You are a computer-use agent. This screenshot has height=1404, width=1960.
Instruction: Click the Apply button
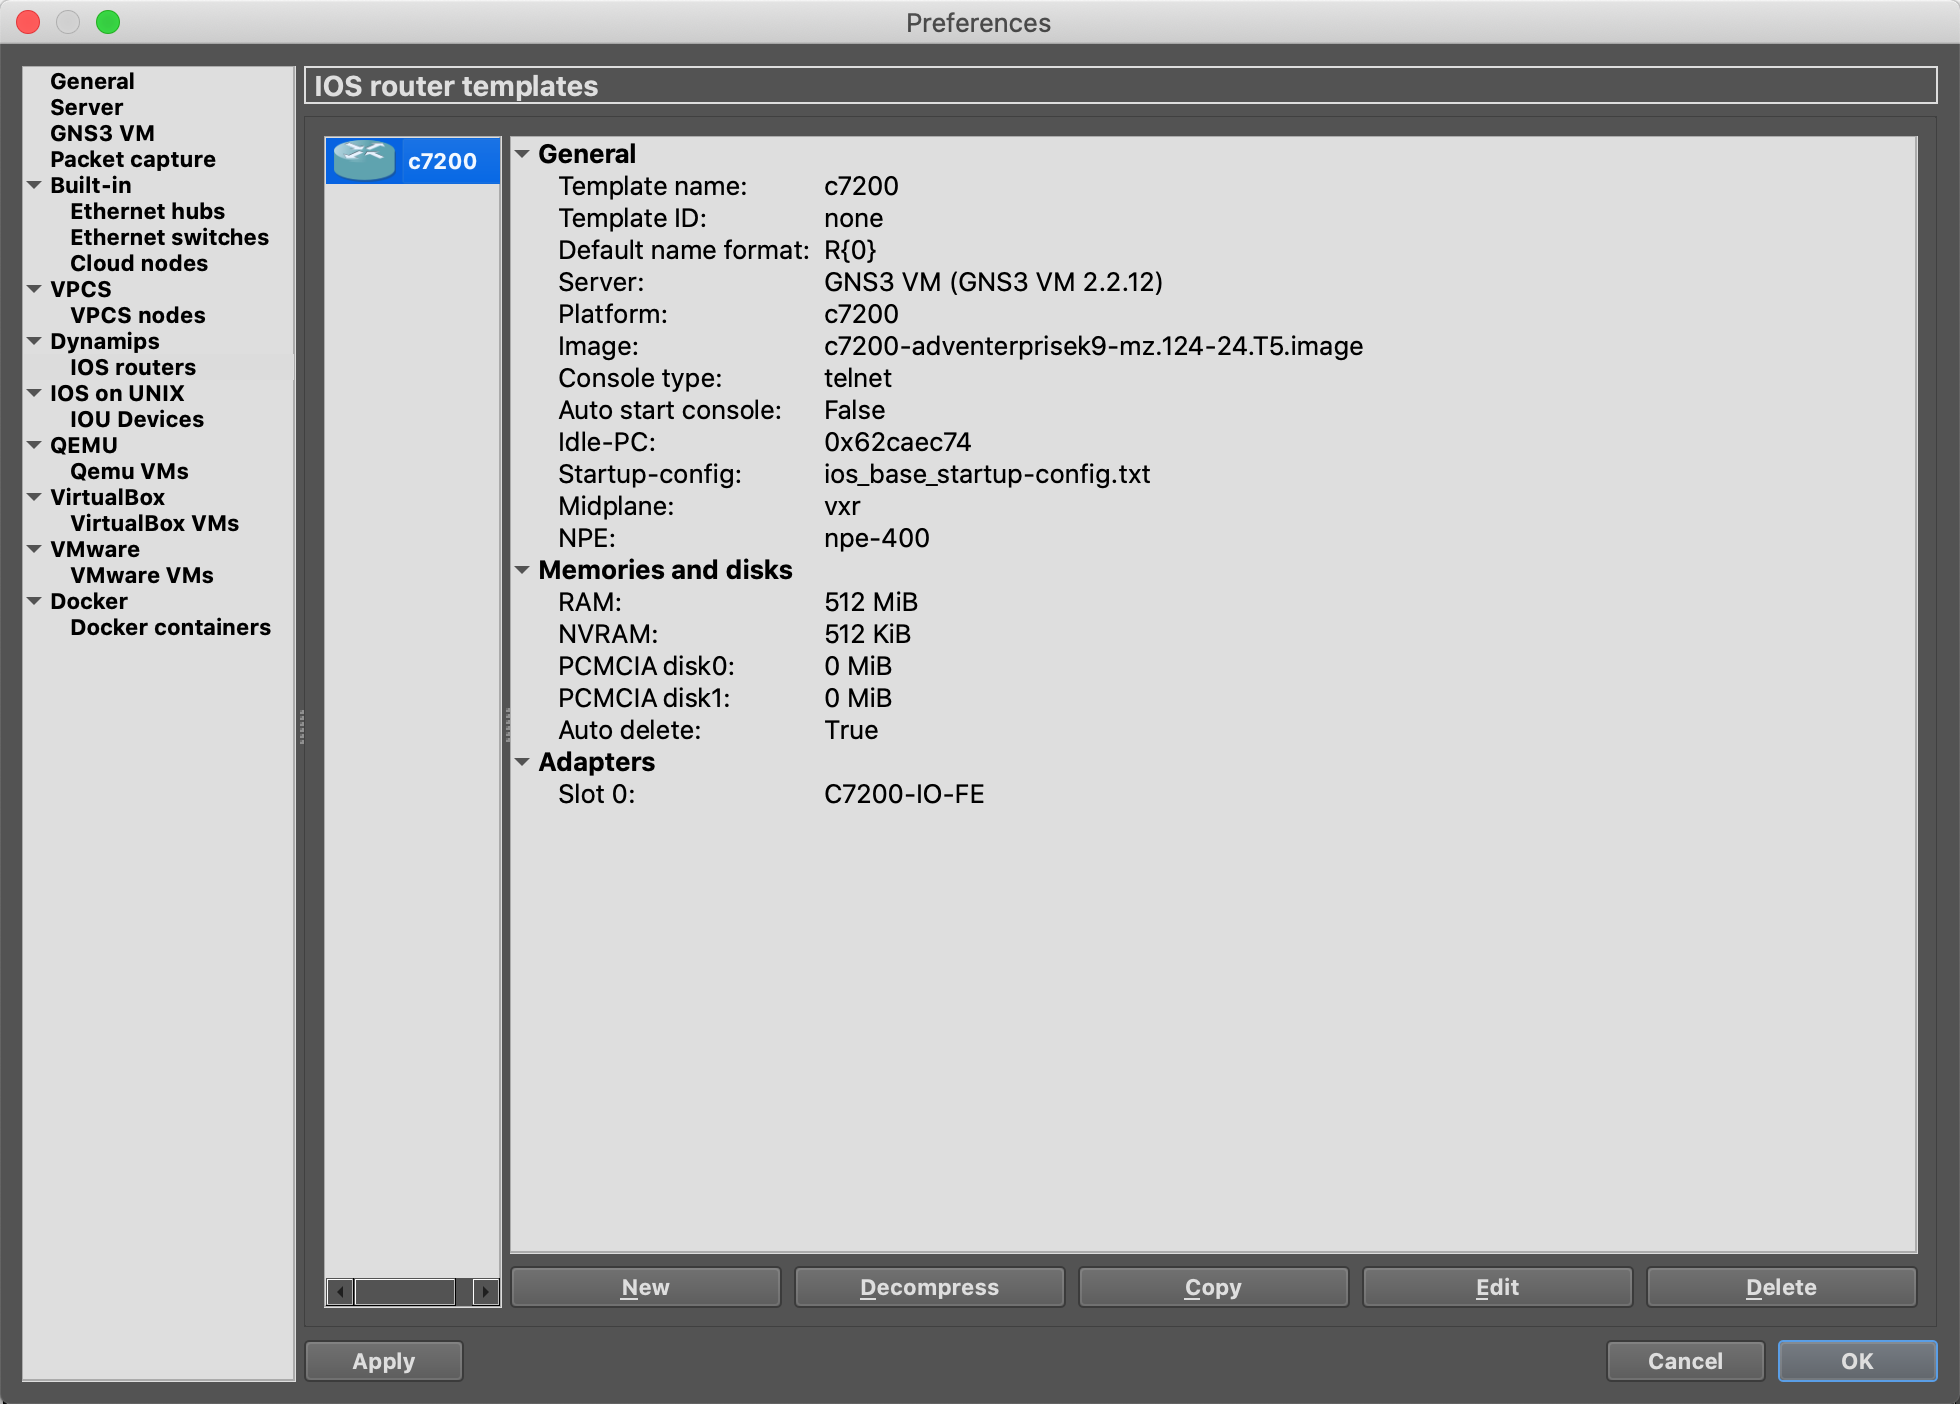click(383, 1361)
